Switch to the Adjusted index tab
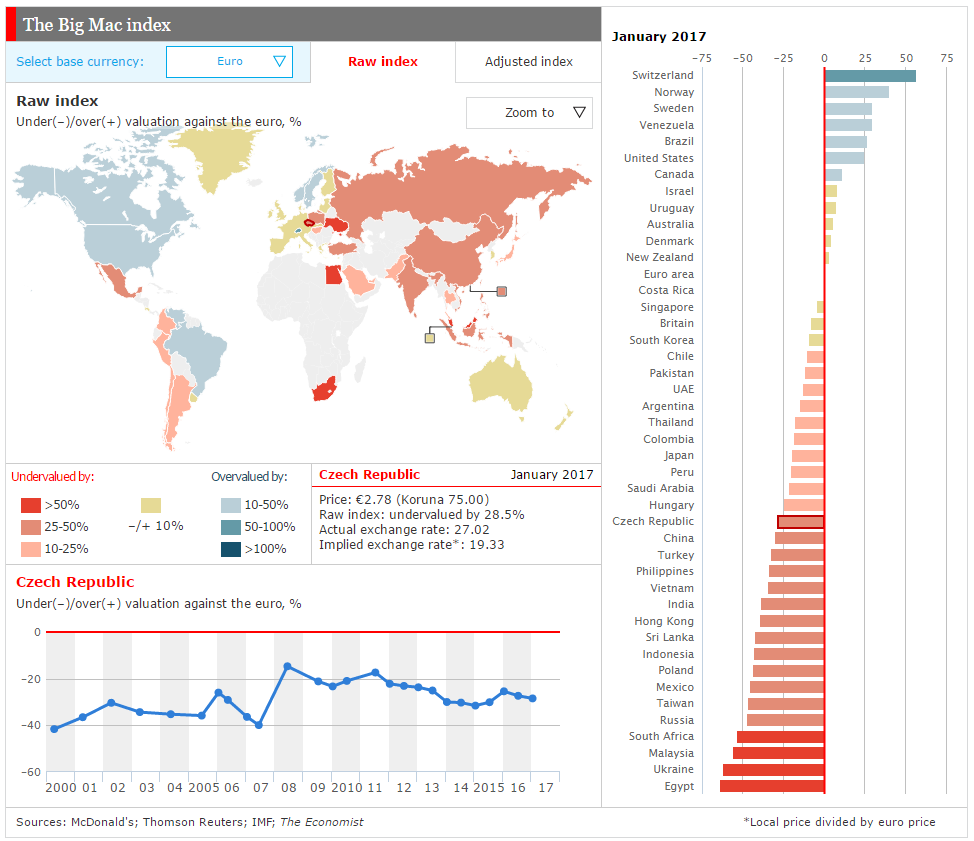This screenshot has width=974, height=841. [529, 61]
